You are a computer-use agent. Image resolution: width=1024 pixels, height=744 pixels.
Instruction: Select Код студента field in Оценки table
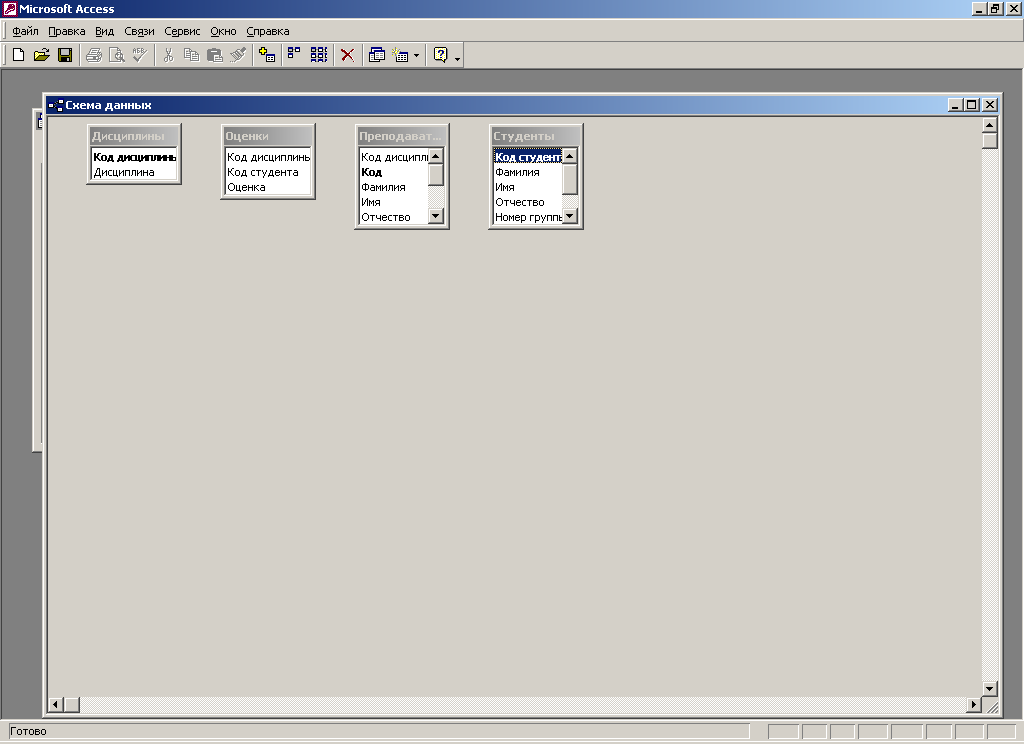pyautogui.click(x=268, y=172)
